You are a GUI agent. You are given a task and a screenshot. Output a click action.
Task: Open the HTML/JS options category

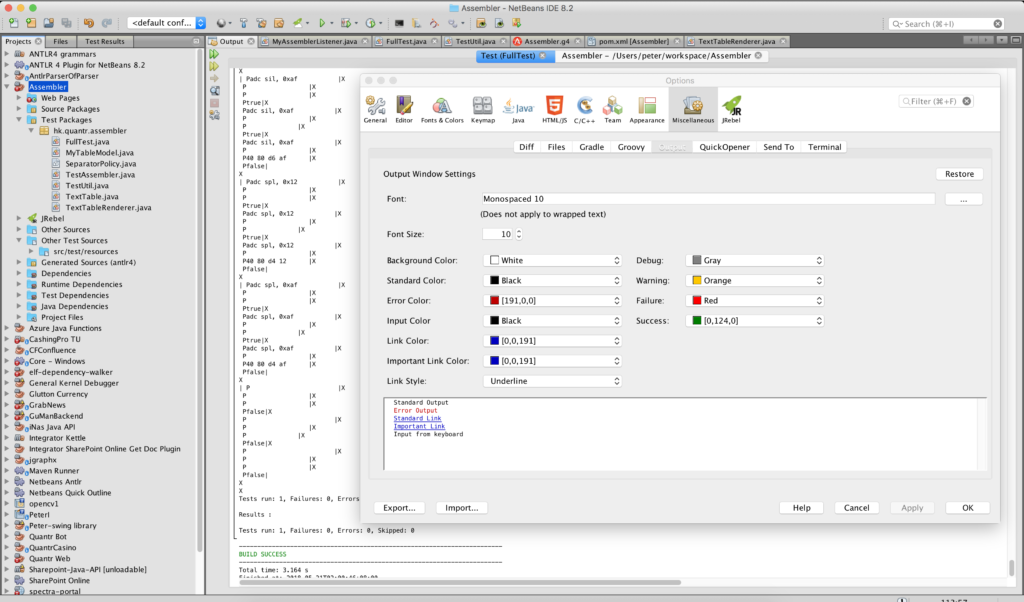coord(554,109)
